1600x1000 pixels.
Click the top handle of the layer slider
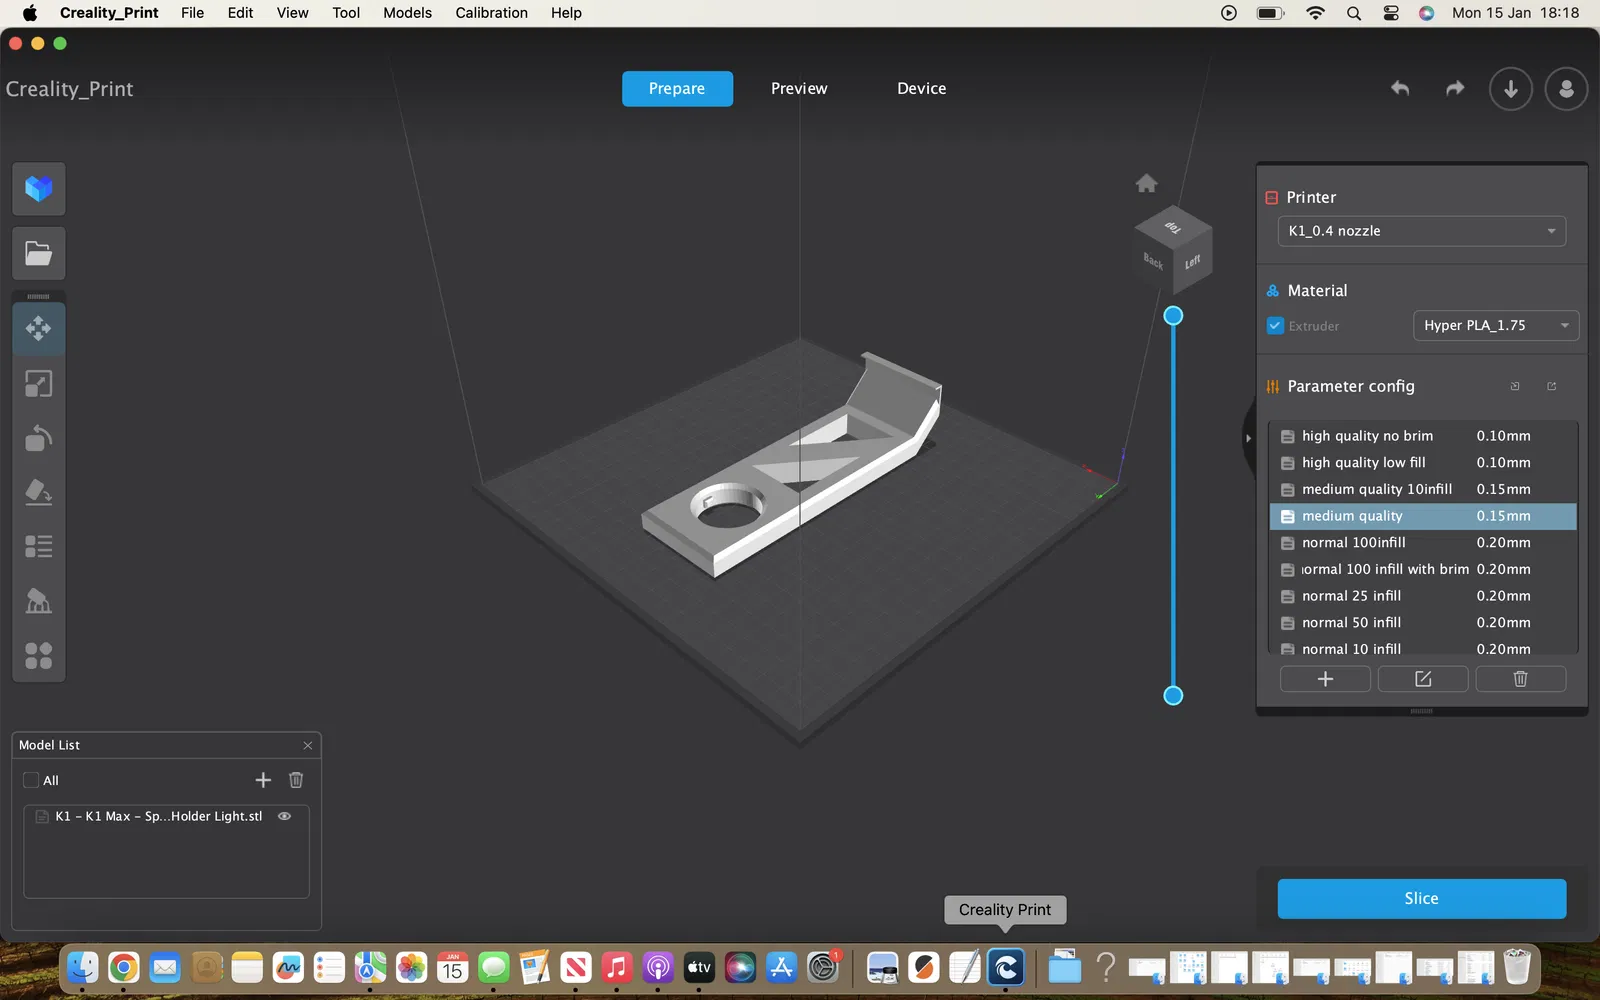[1173, 316]
